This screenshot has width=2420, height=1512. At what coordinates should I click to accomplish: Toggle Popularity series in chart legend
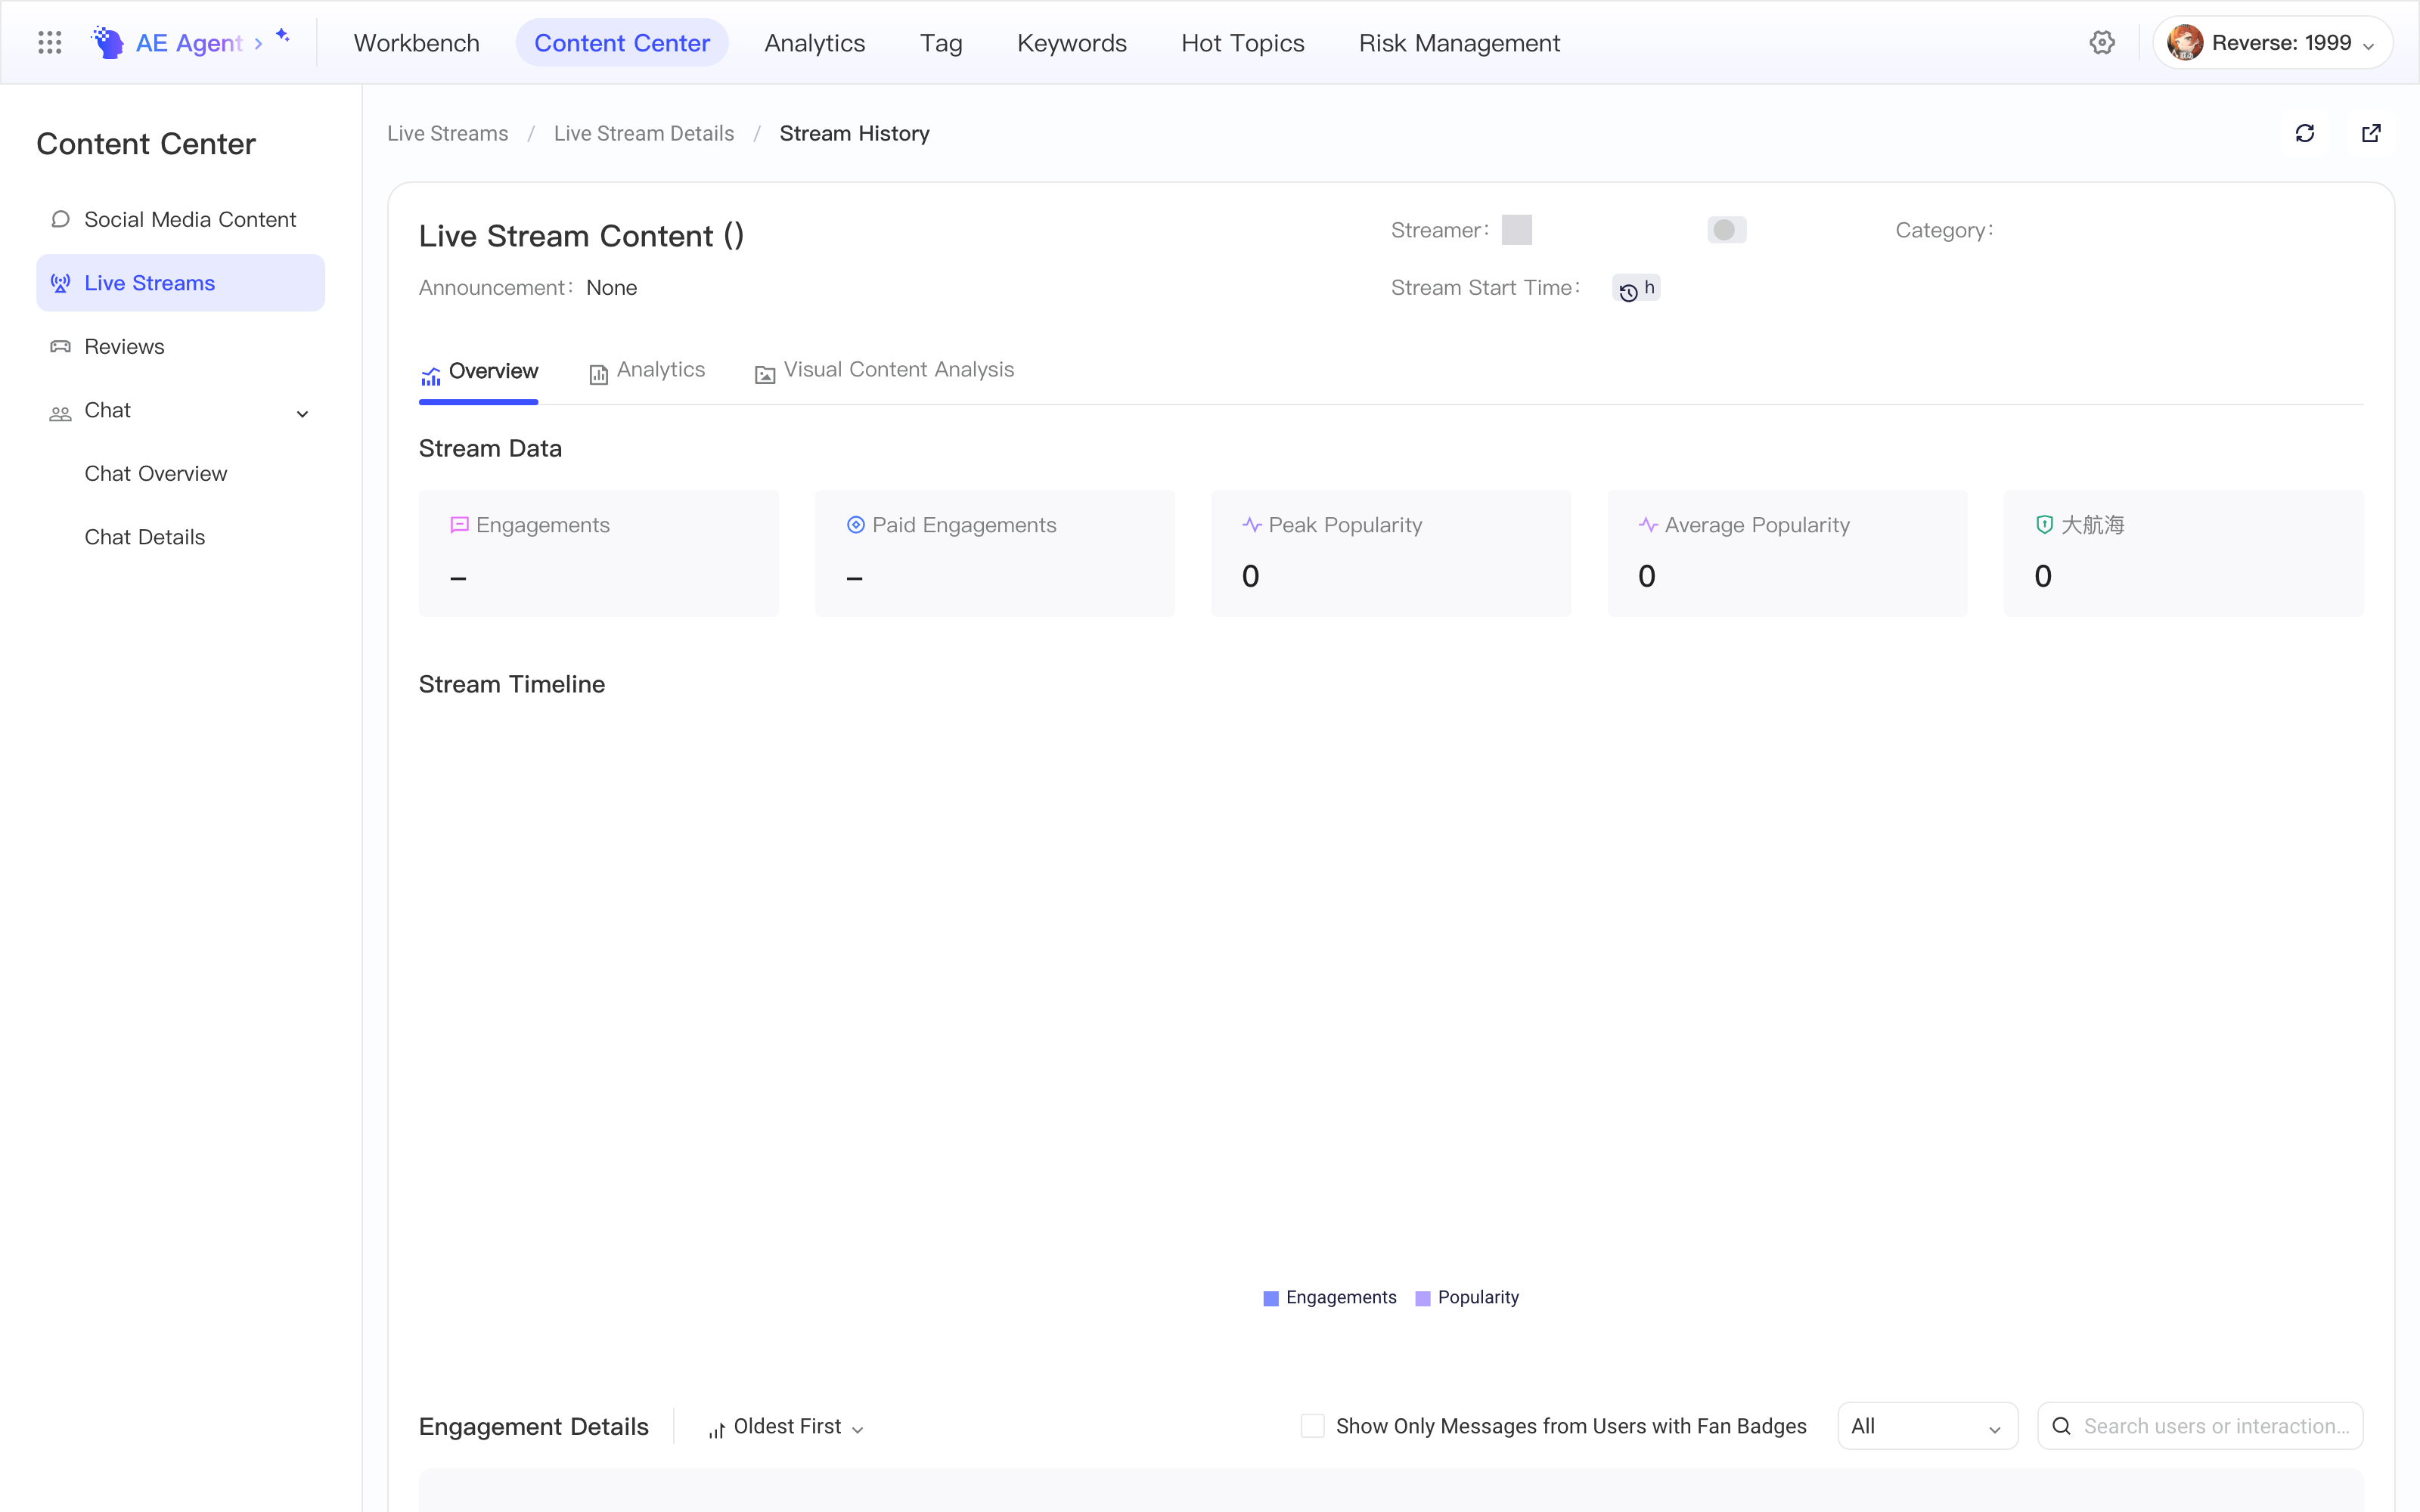(x=1467, y=1298)
